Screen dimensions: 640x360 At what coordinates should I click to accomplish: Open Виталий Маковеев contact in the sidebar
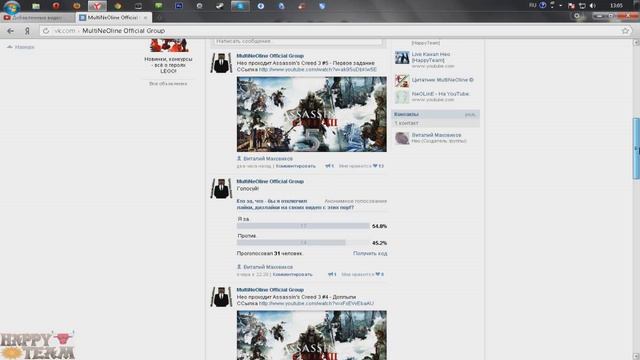[436, 135]
